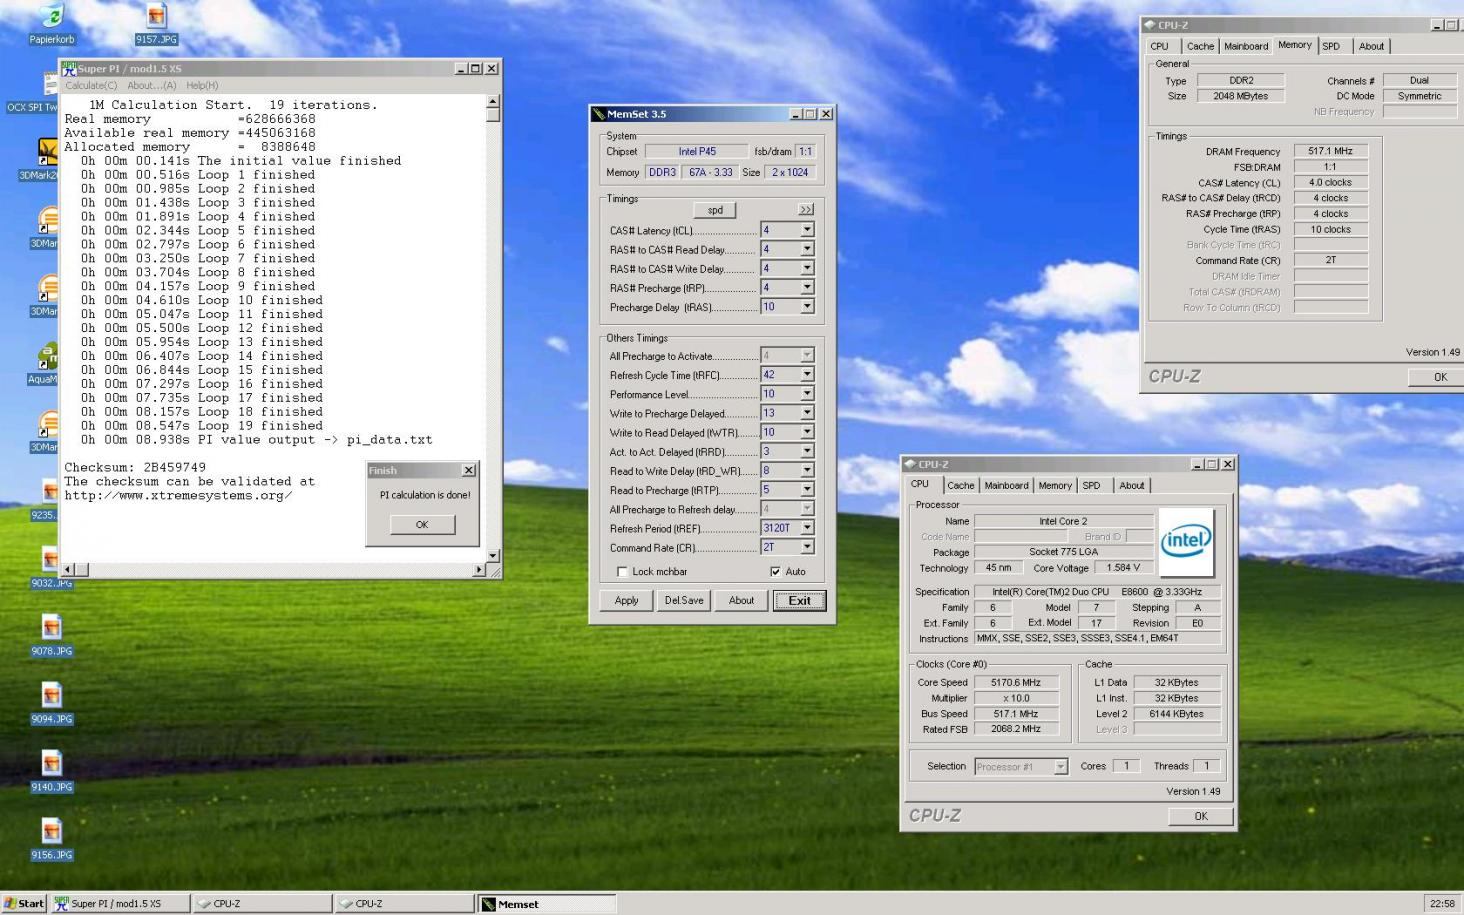Open the Refresh Cycle Time (tRFC) dropdown
Screen dimensions: 1464x915
tap(807, 374)
